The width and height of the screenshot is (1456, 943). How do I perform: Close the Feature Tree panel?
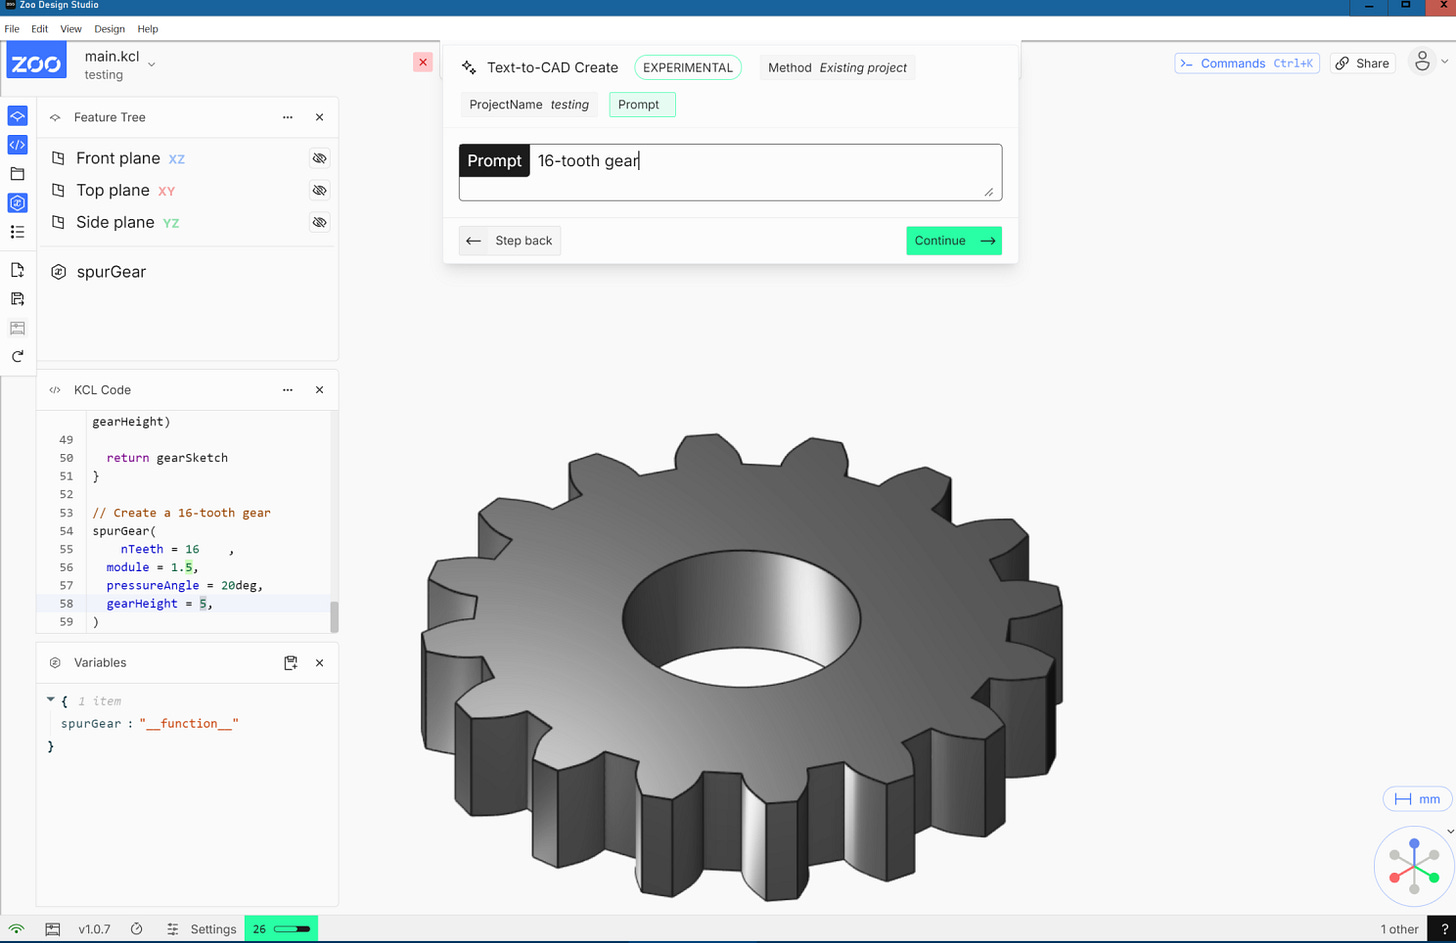tap(320, 117)
